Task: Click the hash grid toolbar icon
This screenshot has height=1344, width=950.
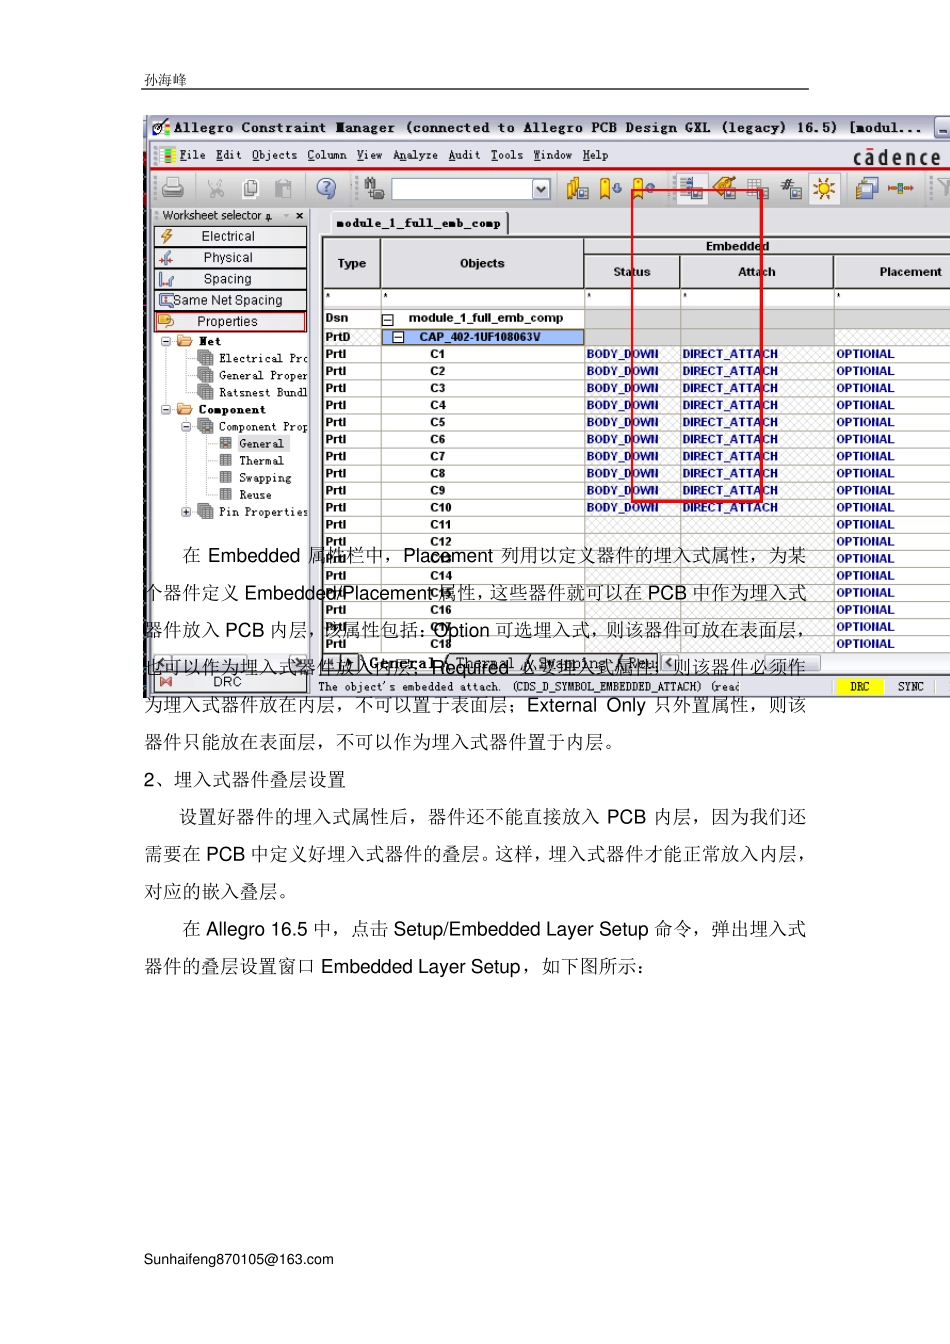Action: [x=791, y=188]
